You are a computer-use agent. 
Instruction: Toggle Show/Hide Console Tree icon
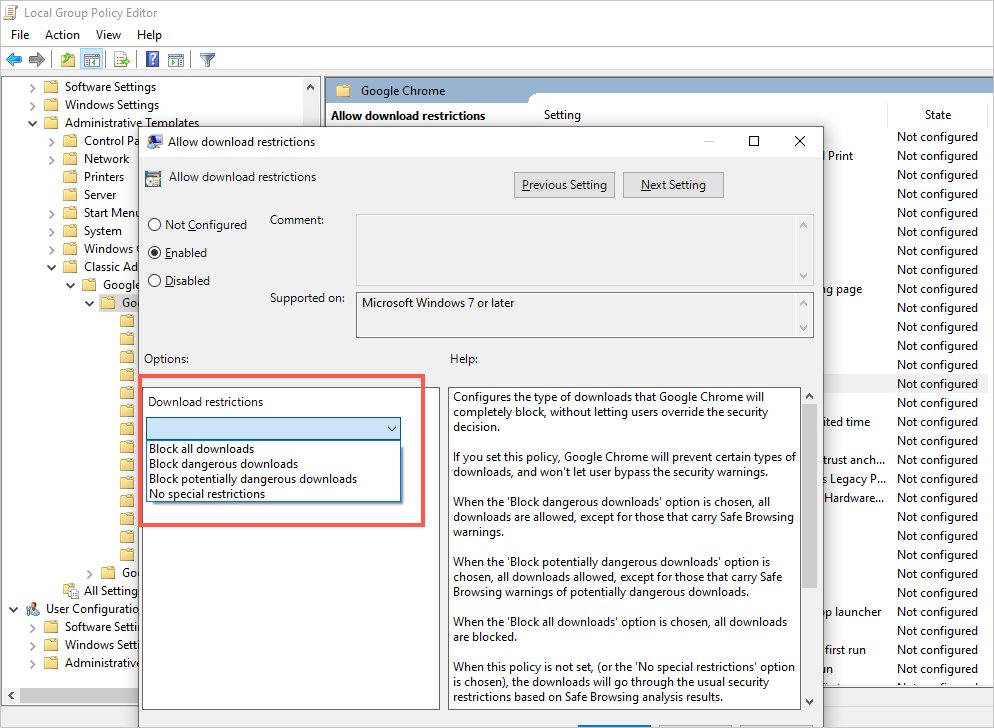tap(91, 60)
